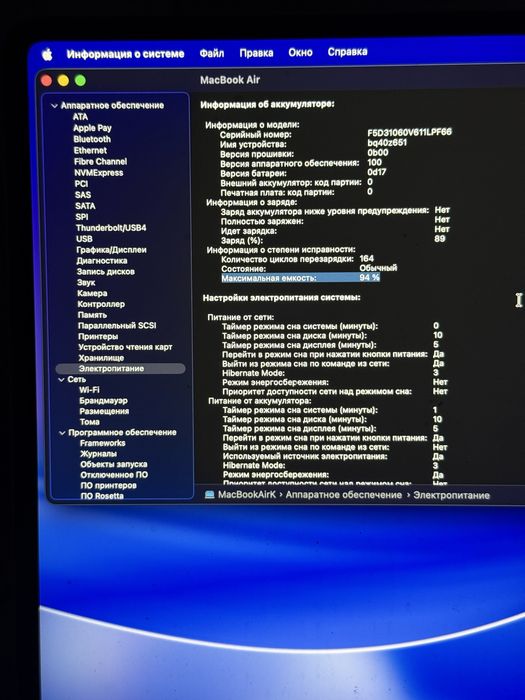Select Брандмауэр in the network section
Viewport: 525px width, 700px height.
click(x=104, y=400)
